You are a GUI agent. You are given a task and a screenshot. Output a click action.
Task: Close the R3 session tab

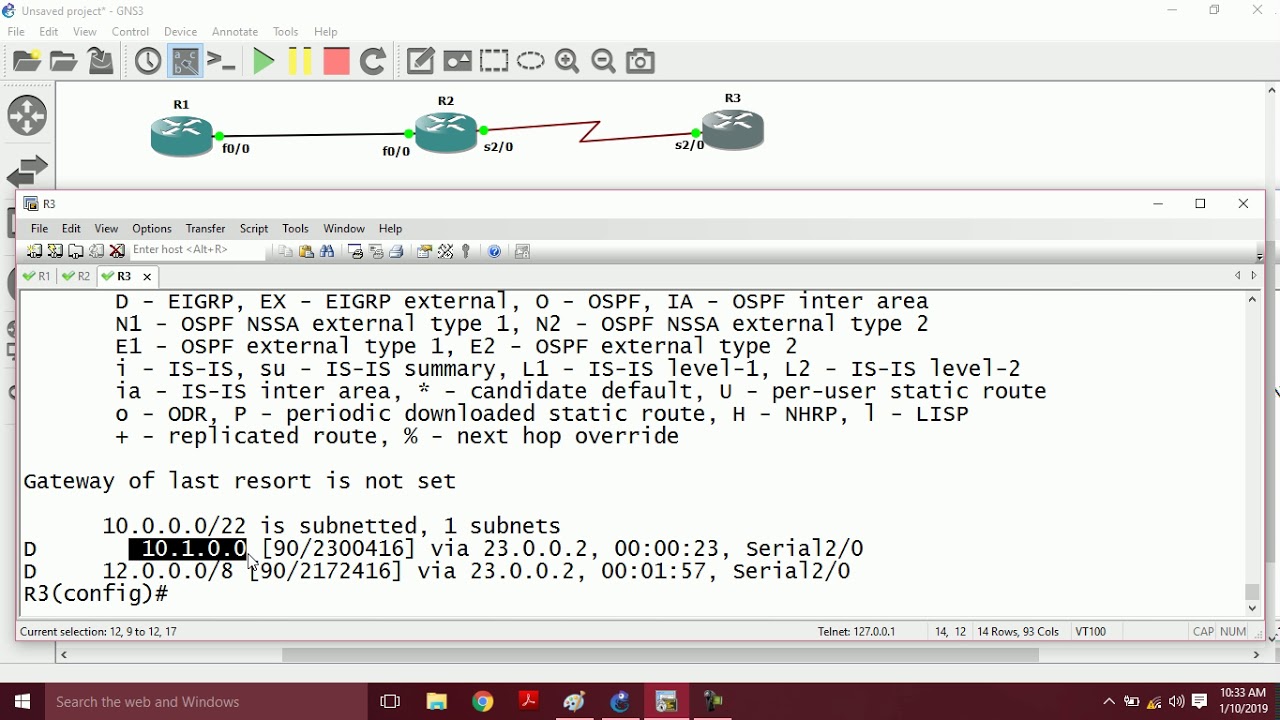[x=147, y=277]
